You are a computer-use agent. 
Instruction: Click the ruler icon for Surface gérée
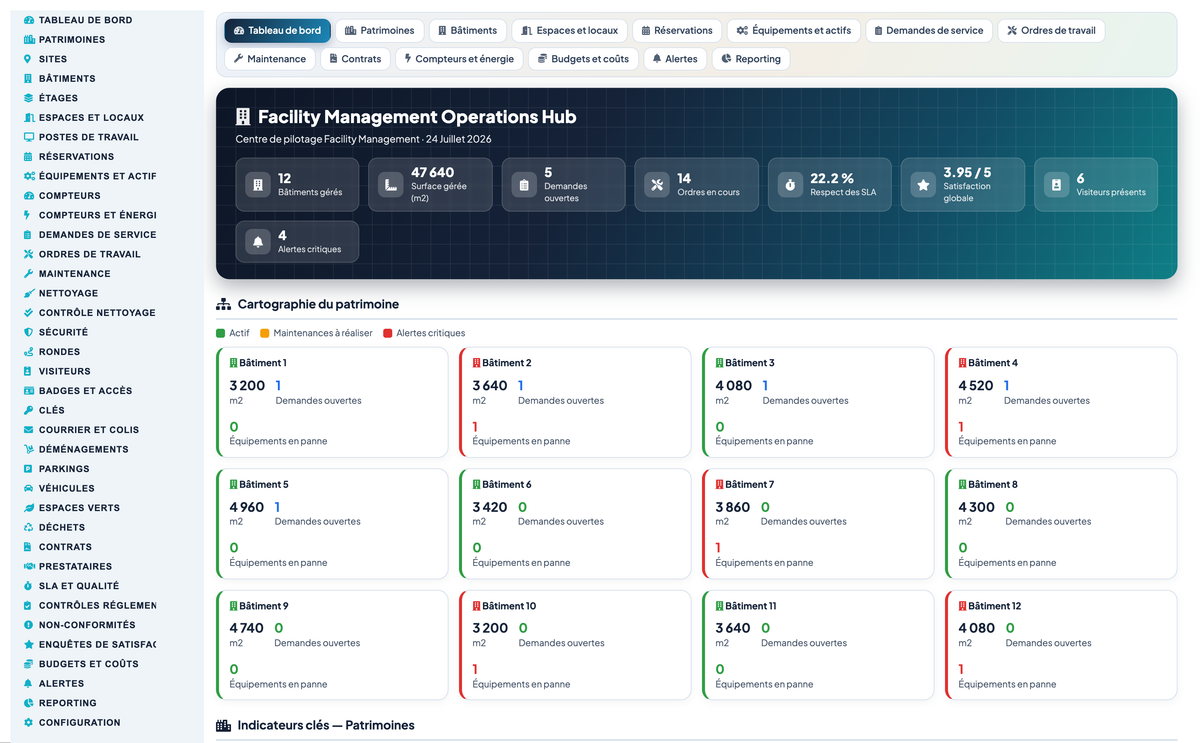[x=391, y=185]
